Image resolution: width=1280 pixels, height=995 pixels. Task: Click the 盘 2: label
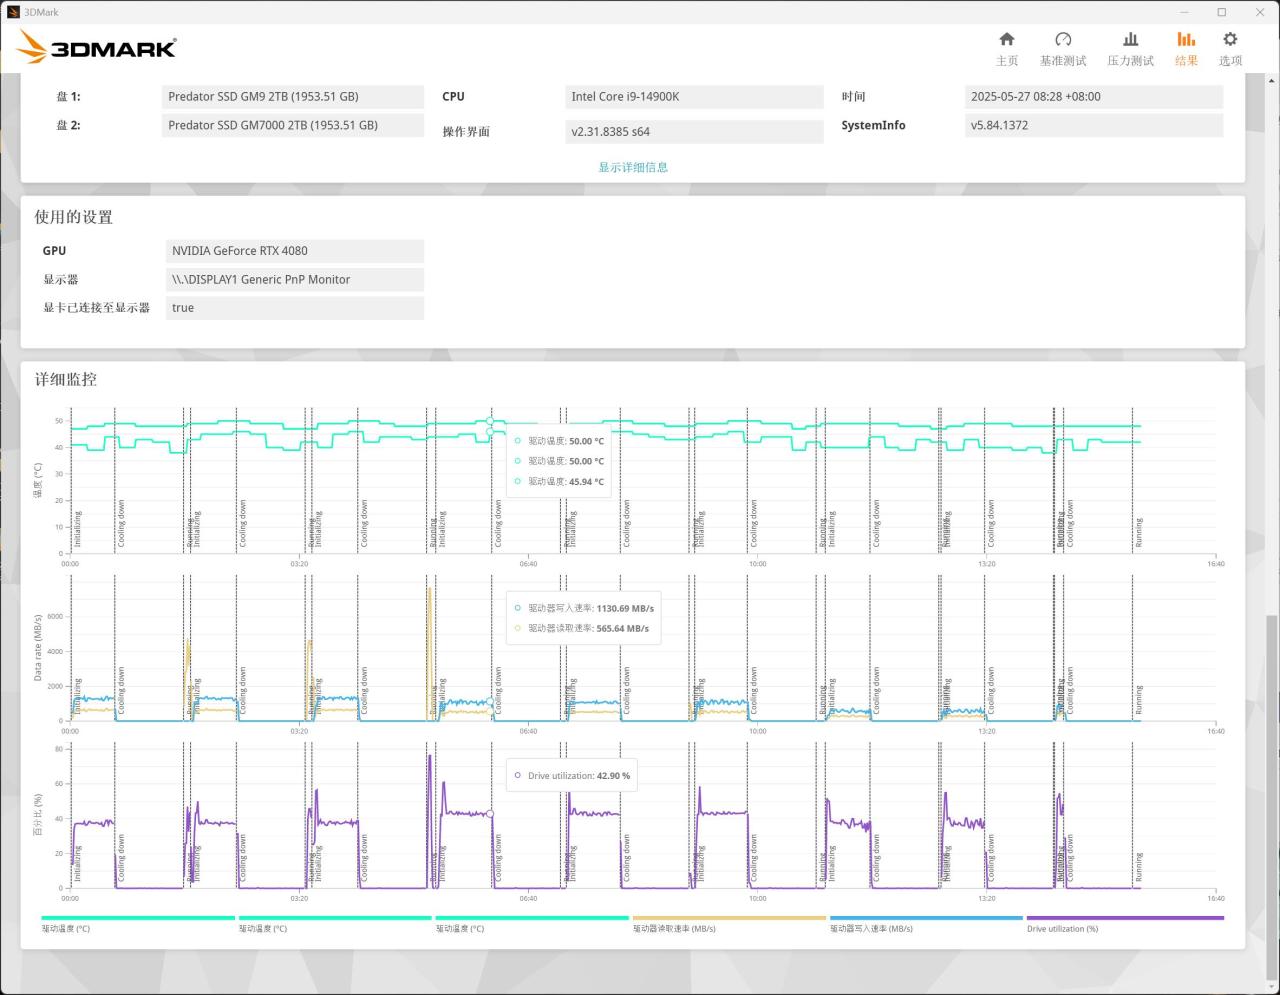pyautogui.click(x=68, y=126)
